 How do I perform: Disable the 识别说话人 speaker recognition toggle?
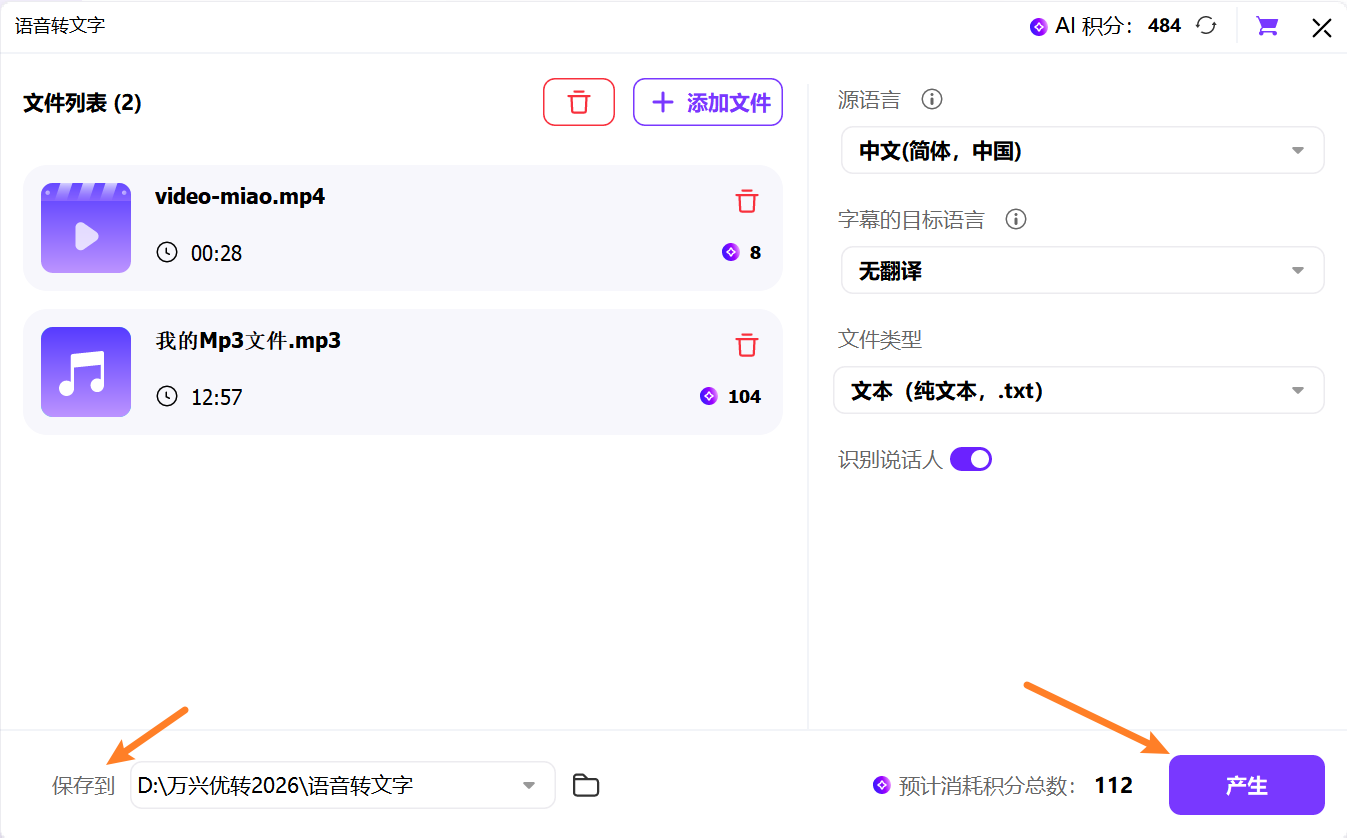[970, 458]
